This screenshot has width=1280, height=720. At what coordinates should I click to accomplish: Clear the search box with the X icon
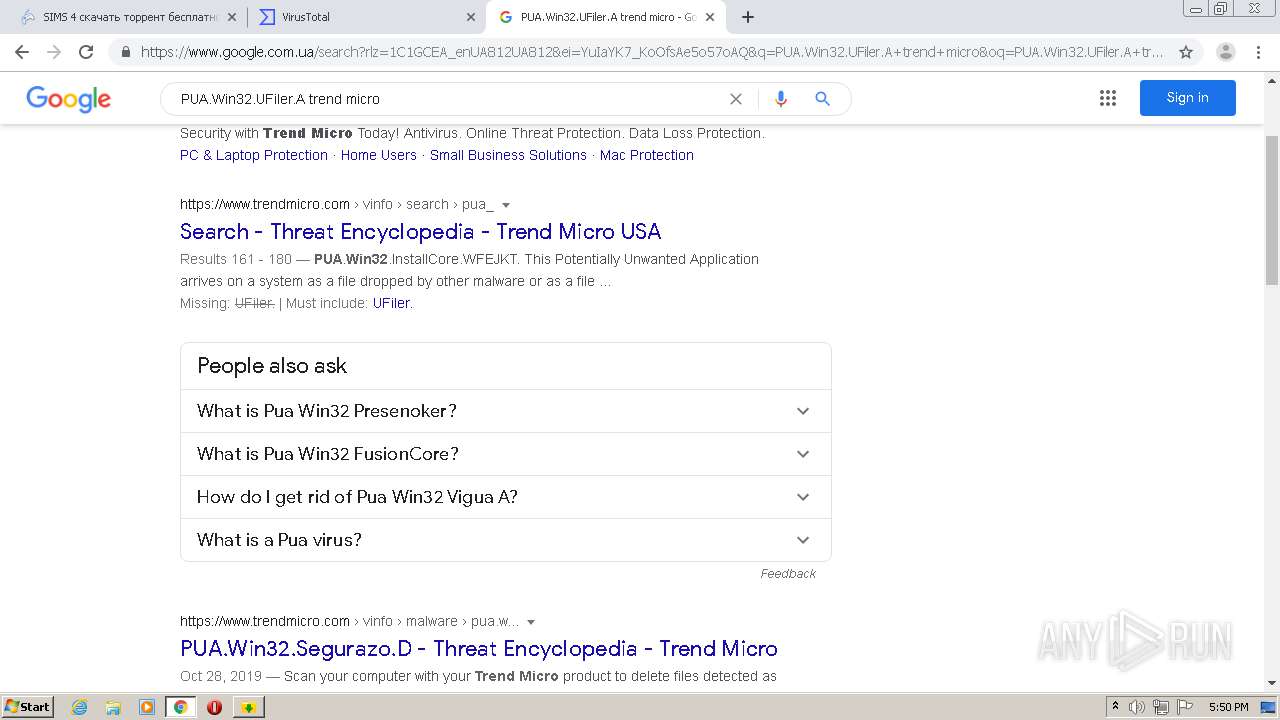[736, 99]
